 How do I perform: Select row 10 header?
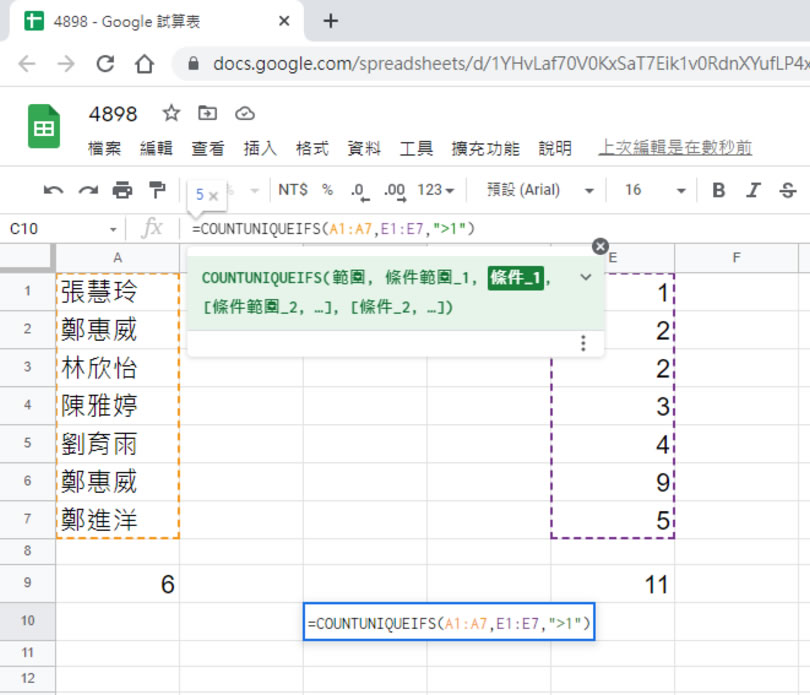point(27,621)
